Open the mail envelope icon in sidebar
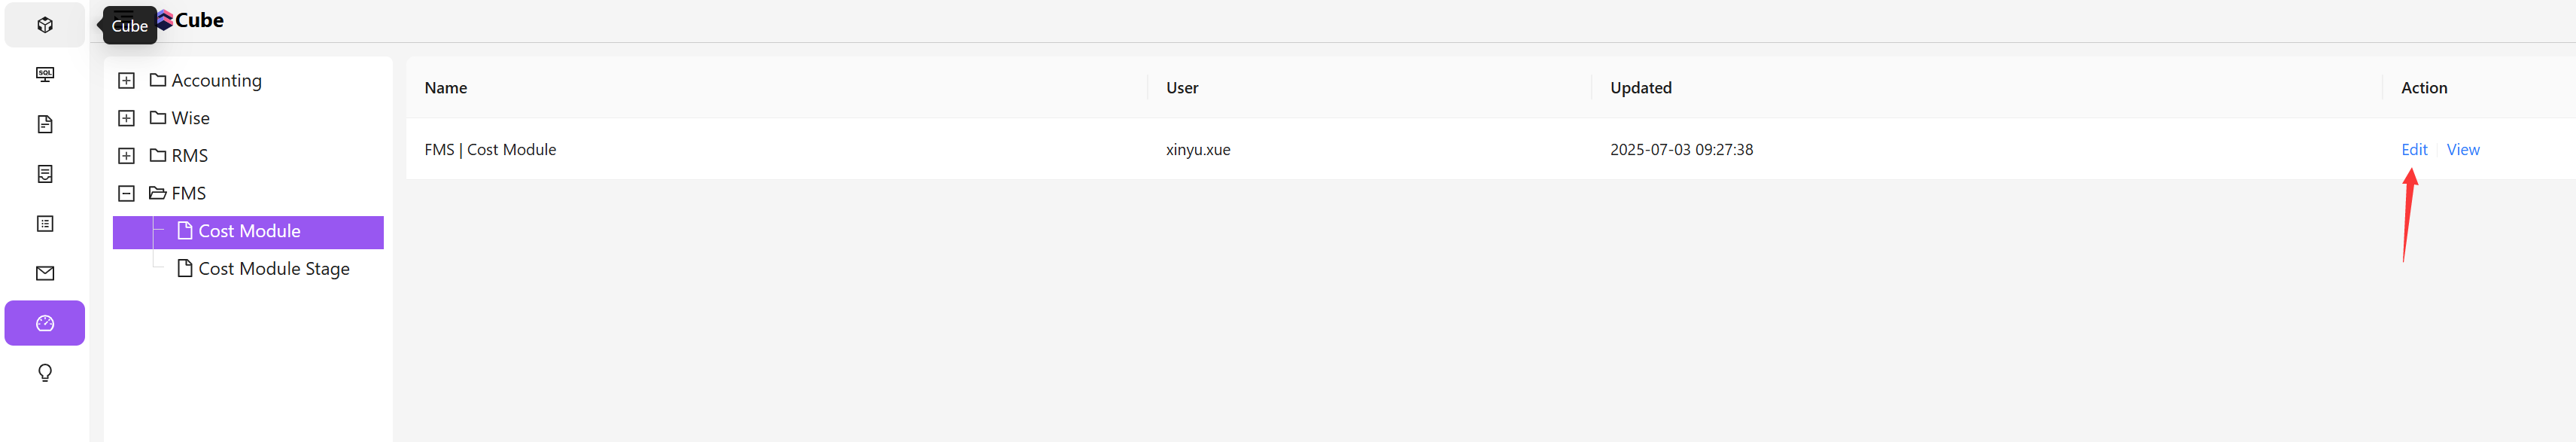This screenshot has width=2576, height=442. (45, 273)
